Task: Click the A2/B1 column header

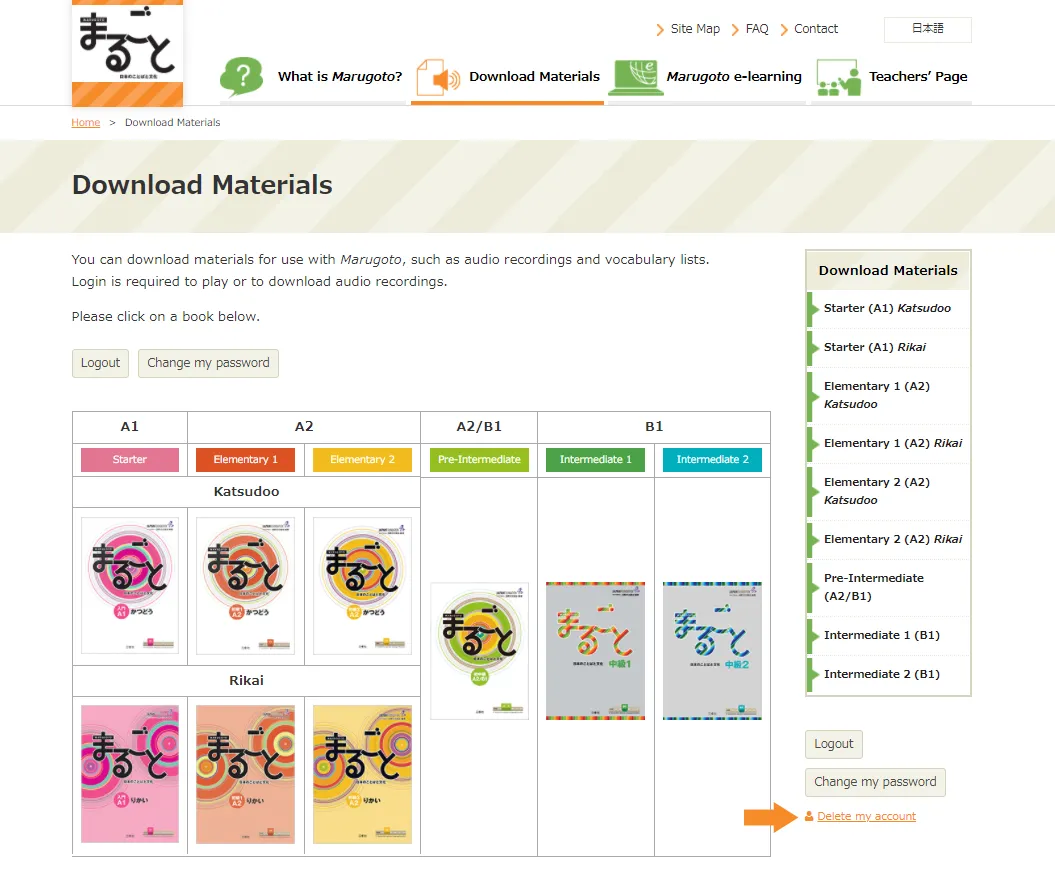Action: point(479,427)
